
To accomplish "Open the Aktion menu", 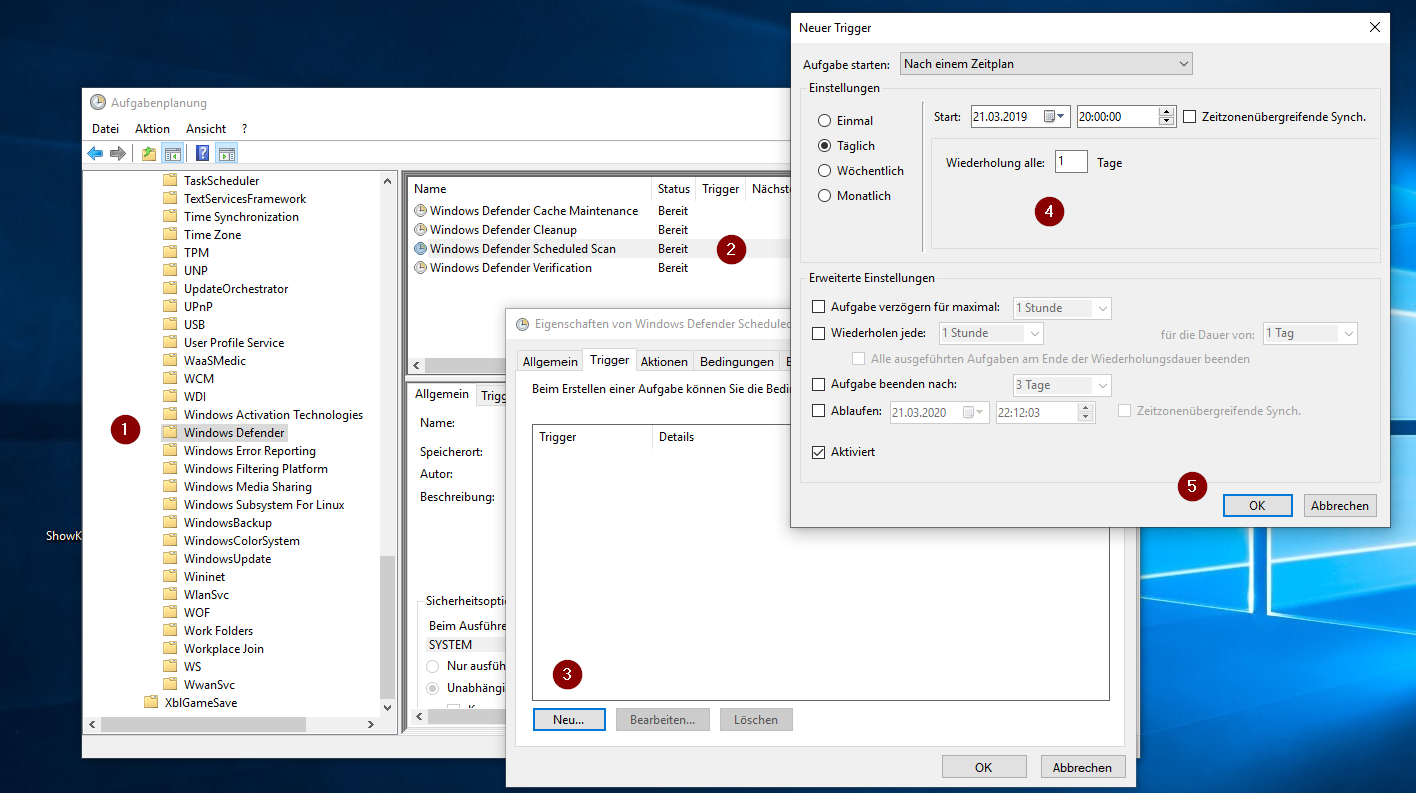I will (153, 129).
